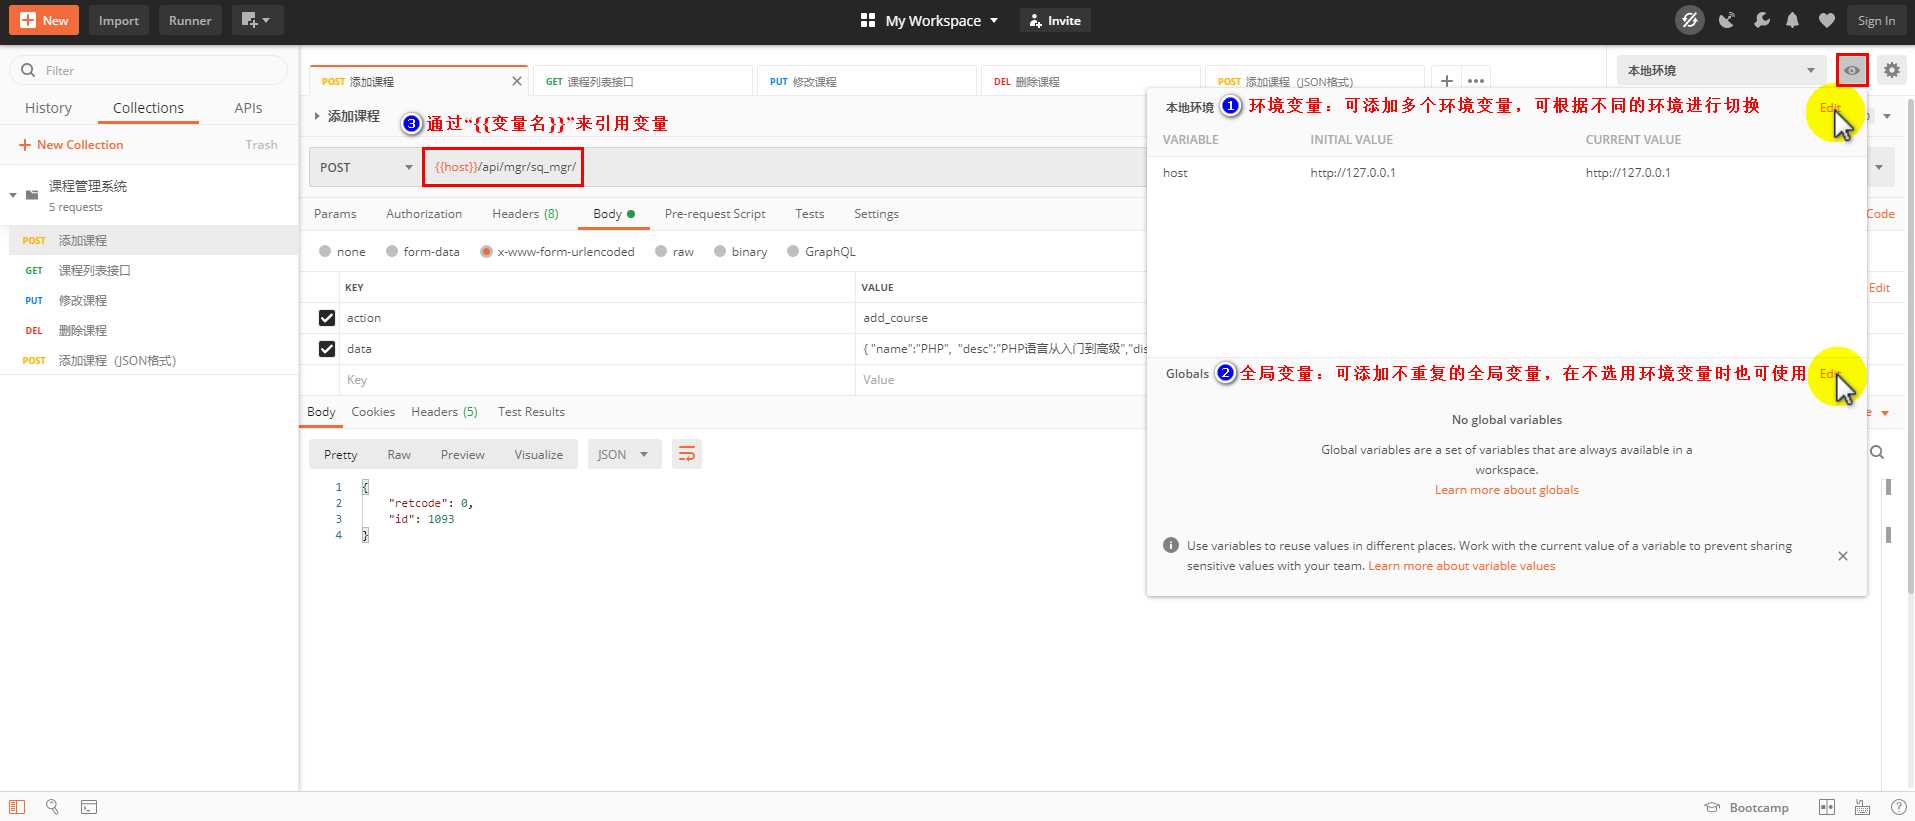Open Trash in sidebar

click(x=261, y=145)
